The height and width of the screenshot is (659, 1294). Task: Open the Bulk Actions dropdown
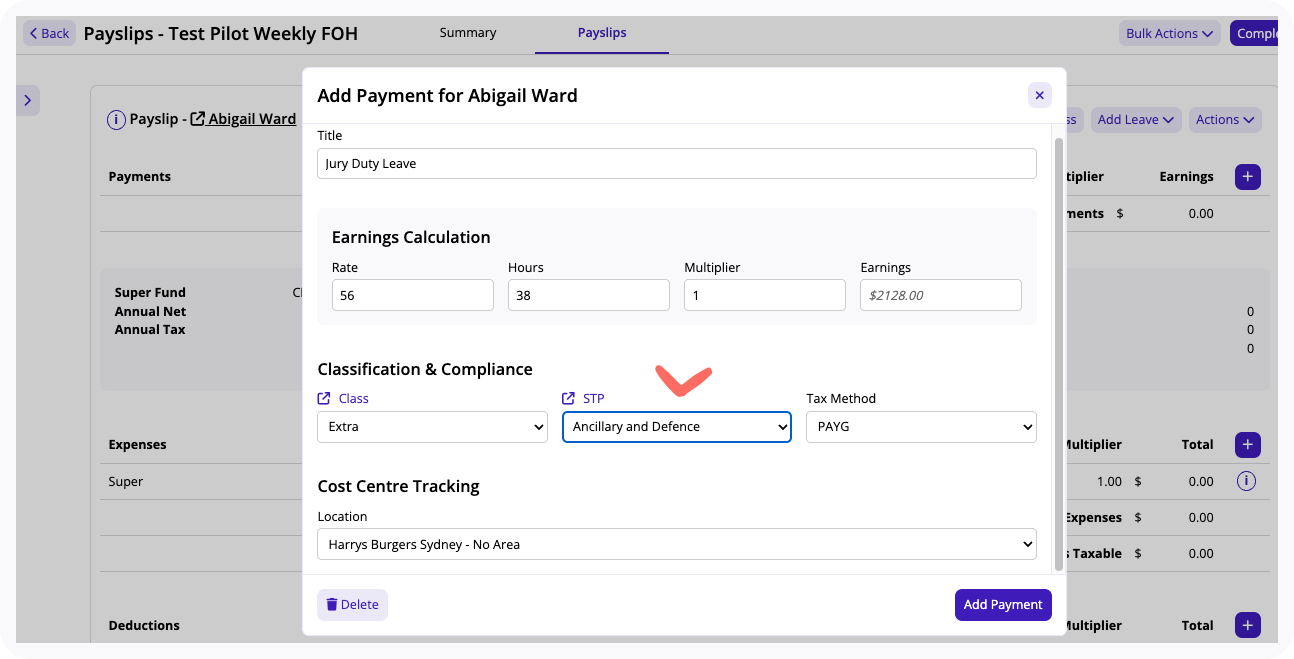click(x=1169, y=33)
